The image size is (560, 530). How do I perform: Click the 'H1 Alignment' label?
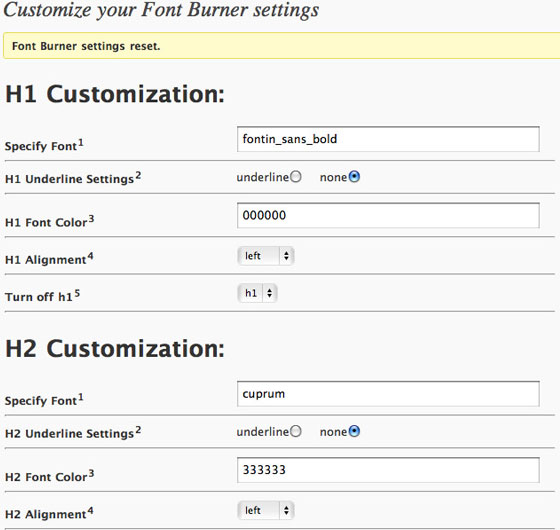(49, 259)
